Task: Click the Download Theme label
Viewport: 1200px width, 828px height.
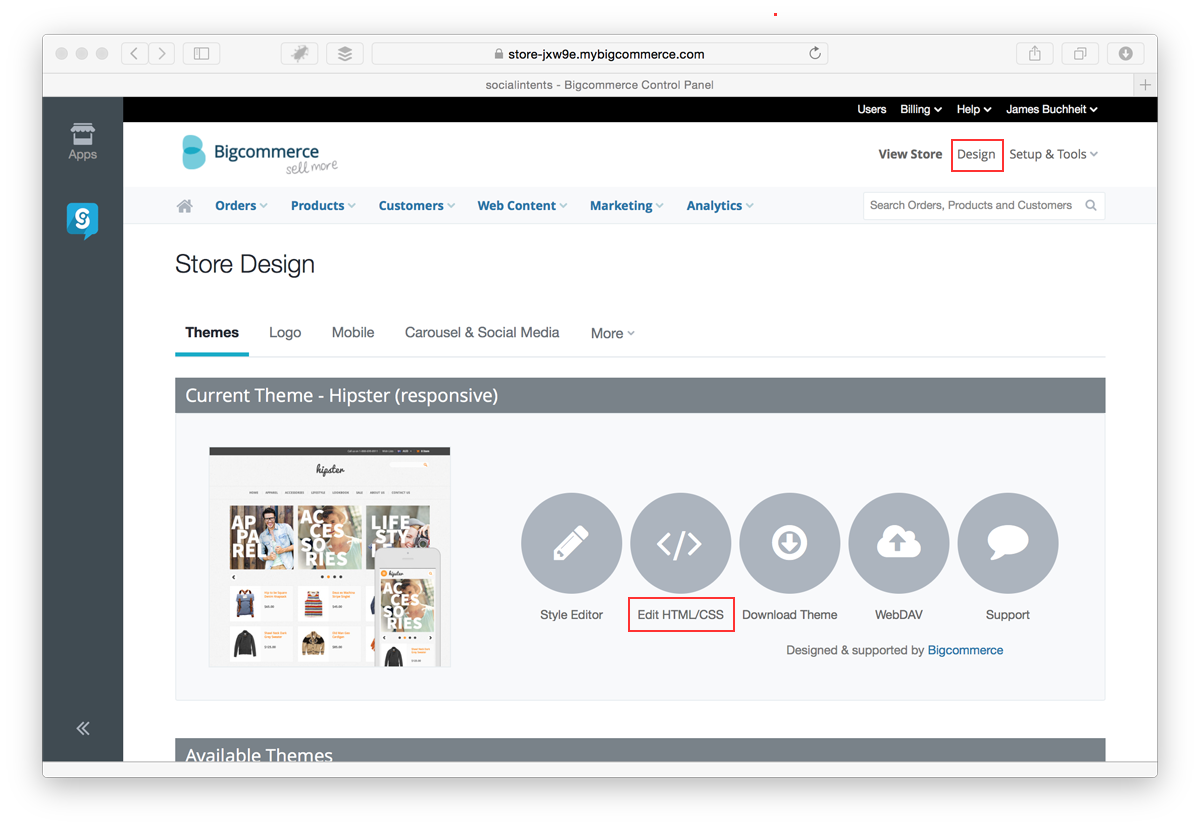Action: click(x=790, y=615)
